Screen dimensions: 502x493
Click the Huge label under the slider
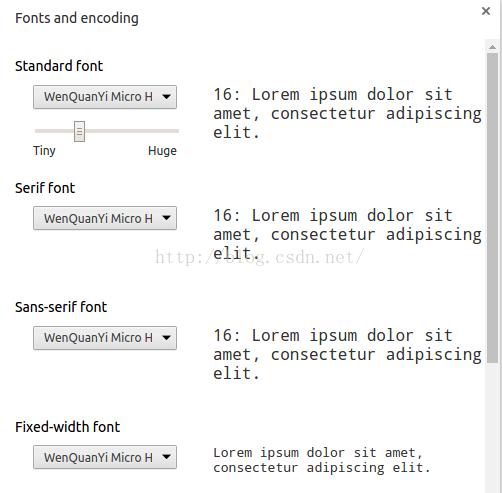(162, 151)
